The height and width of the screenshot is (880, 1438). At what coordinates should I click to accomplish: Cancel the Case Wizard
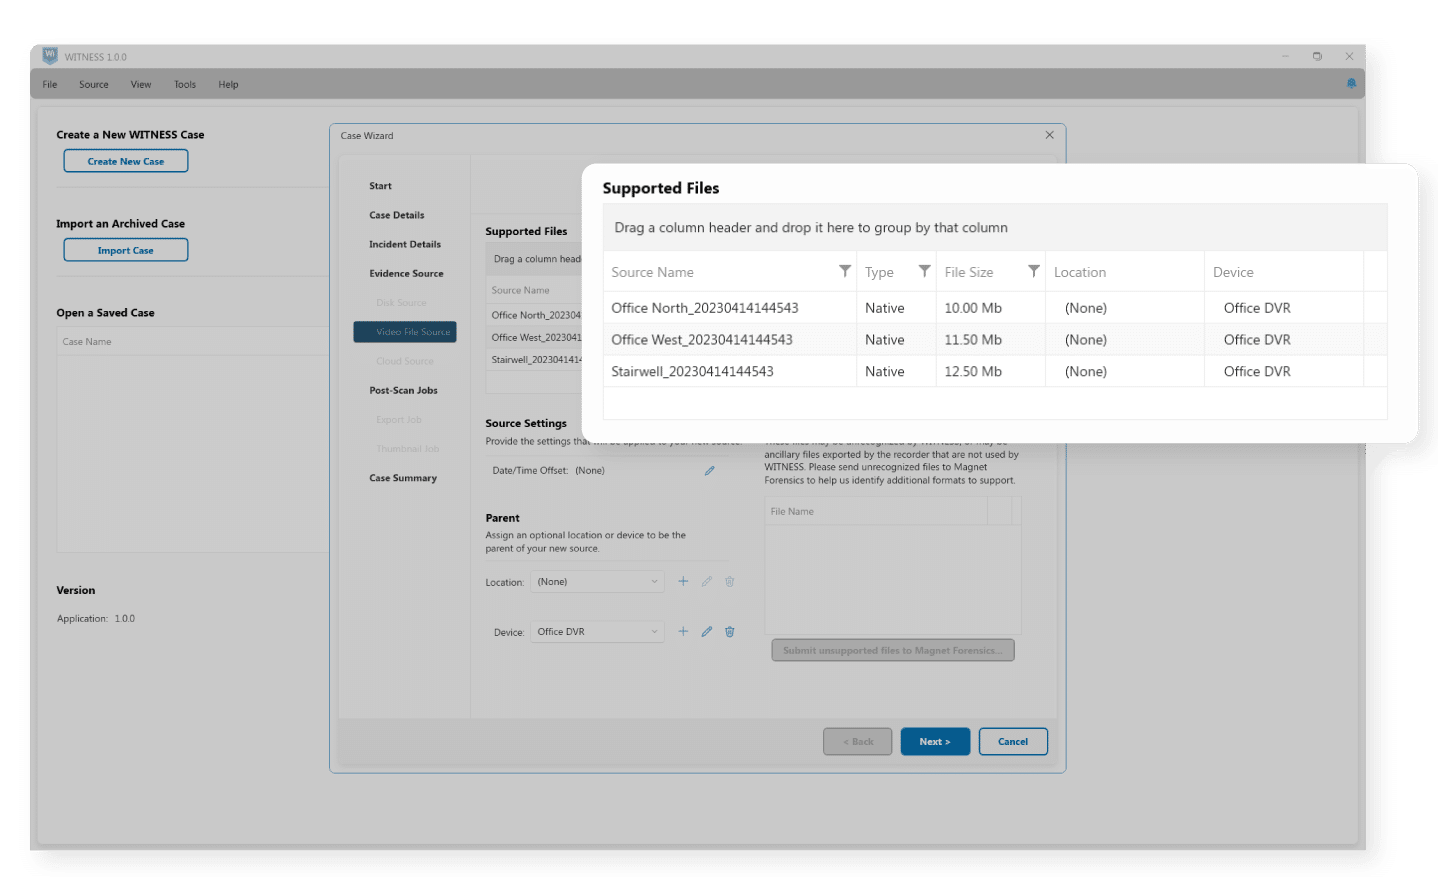(x=1013, y=741)
